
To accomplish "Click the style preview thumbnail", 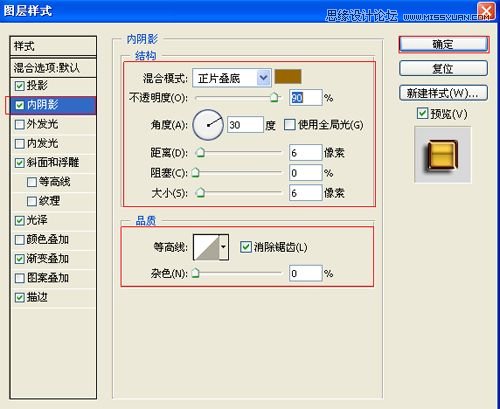I will tap(443, 154).
